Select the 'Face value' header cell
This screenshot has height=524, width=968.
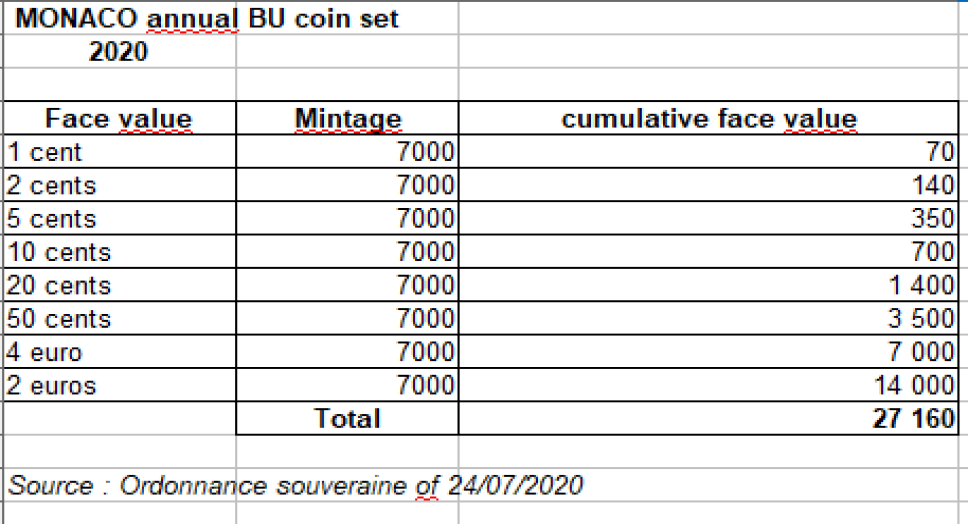119,119
